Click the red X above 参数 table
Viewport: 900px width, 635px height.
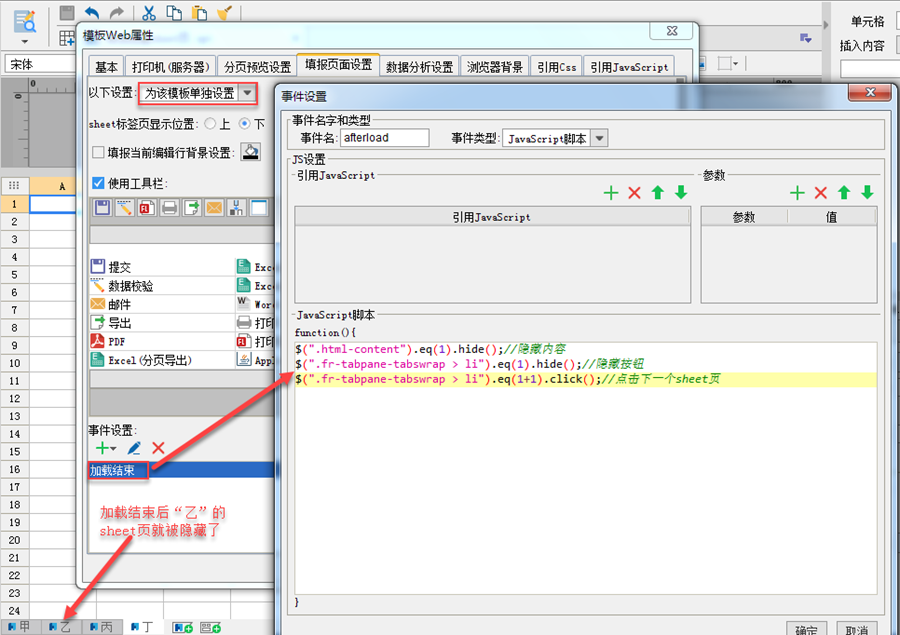click(821, 193)
